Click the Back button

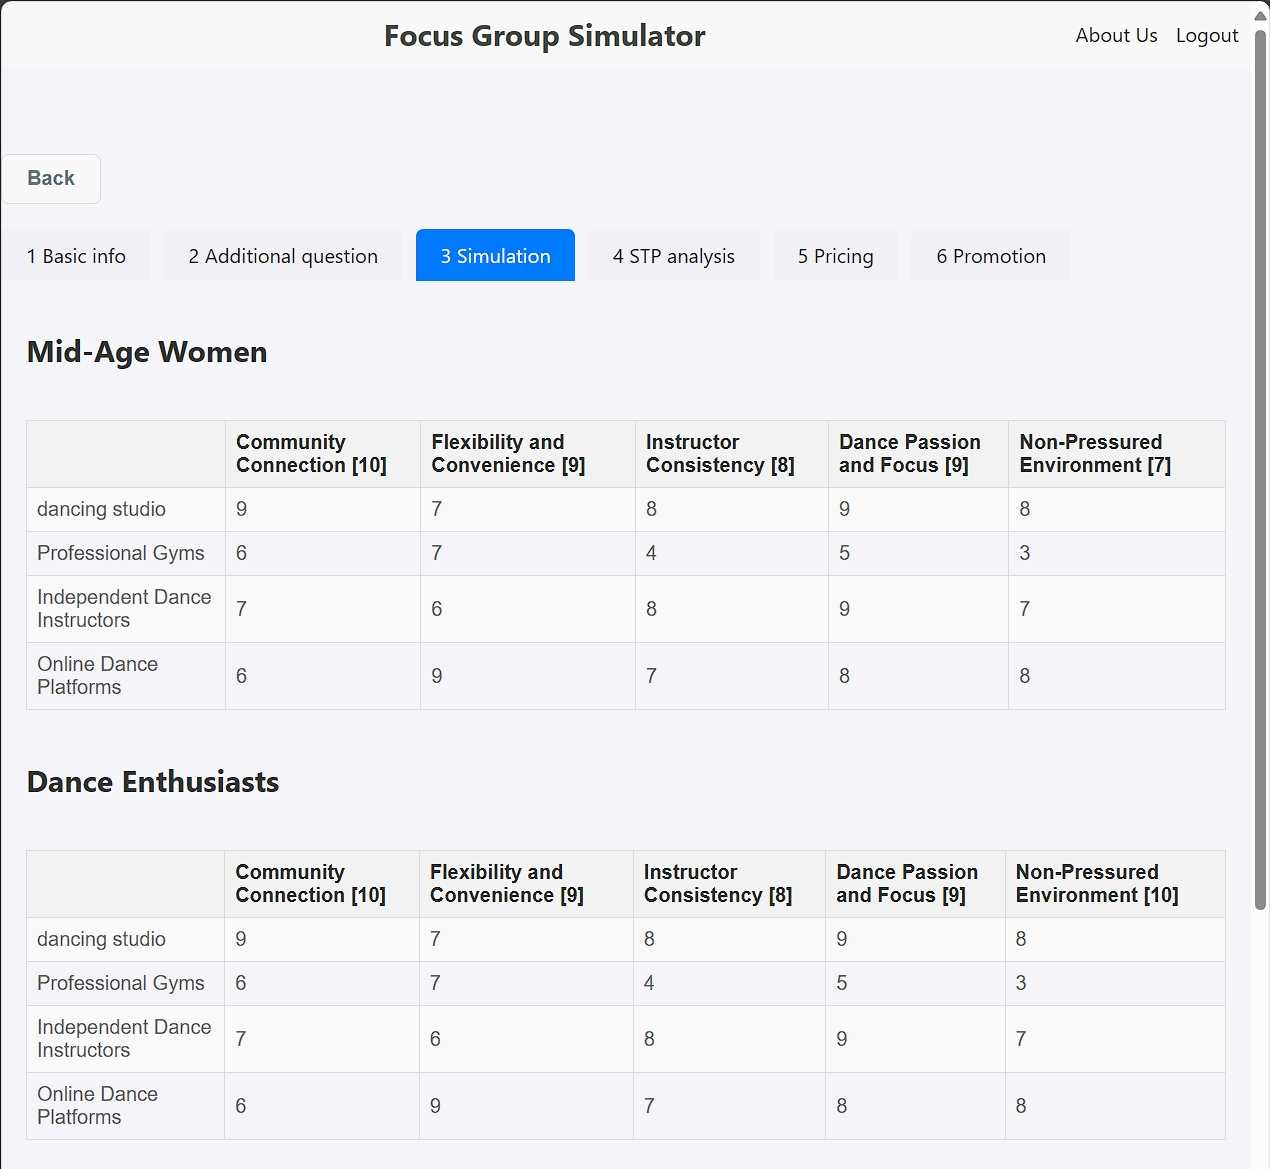click(51, 179)
